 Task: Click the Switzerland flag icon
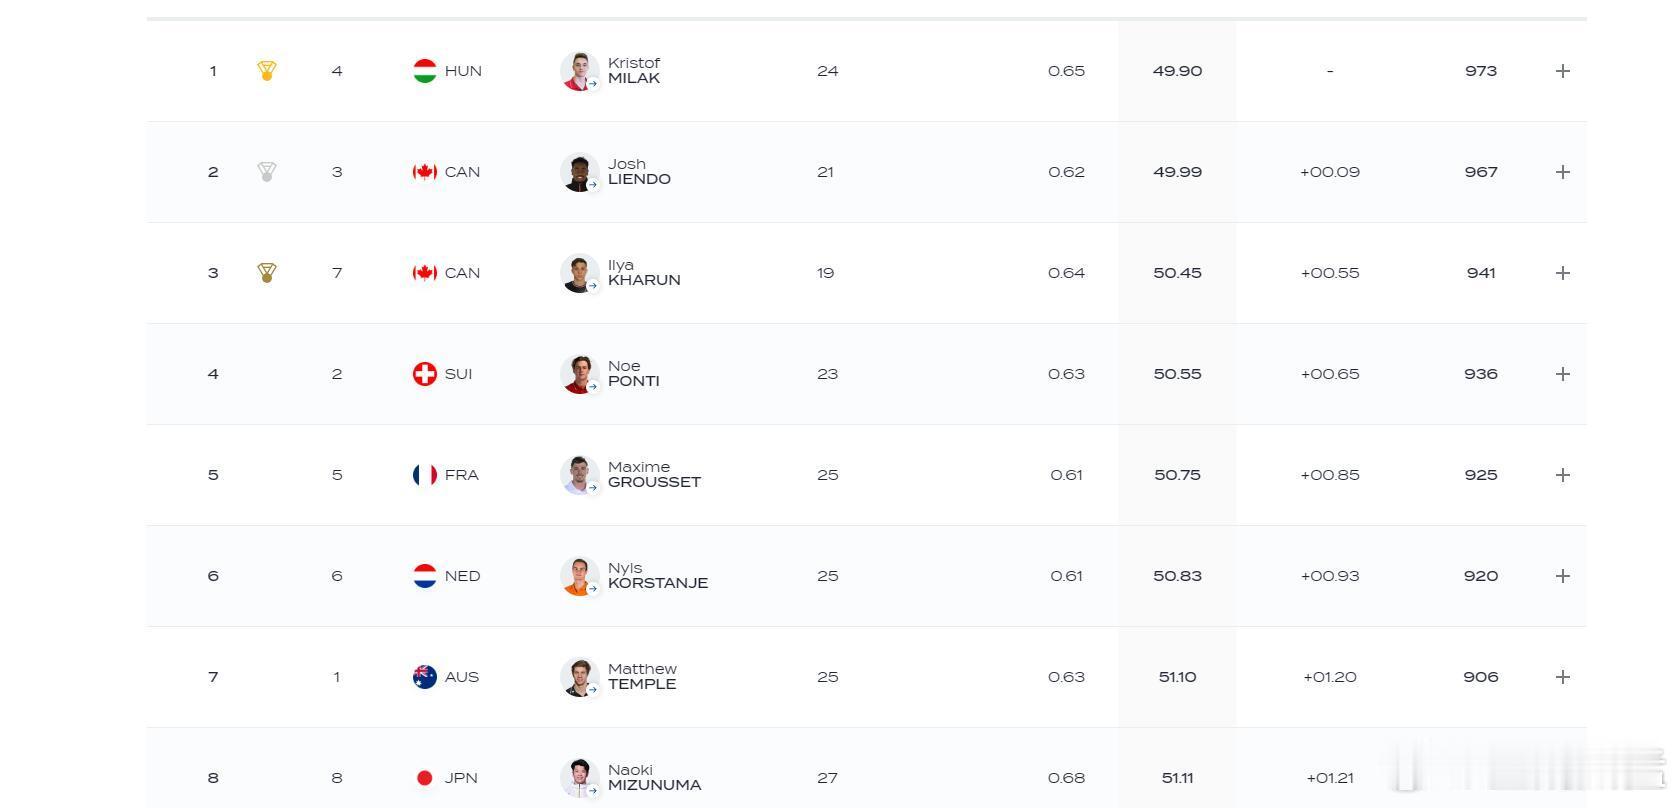[425, 374]
